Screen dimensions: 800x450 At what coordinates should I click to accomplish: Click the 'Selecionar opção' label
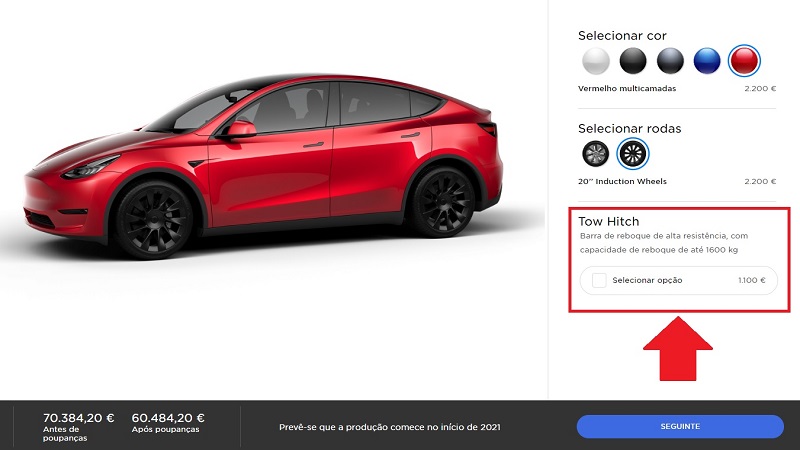(x=647, y=280)
